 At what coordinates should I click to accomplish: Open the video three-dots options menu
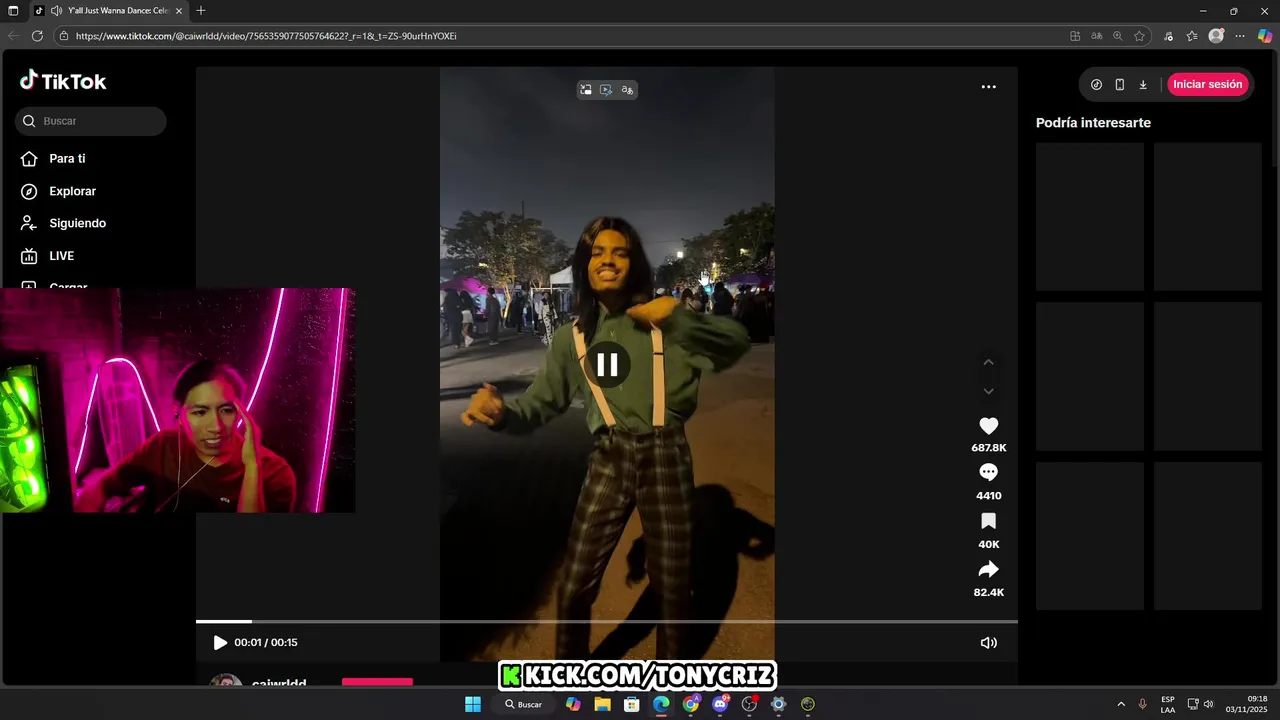pos(988,87)
